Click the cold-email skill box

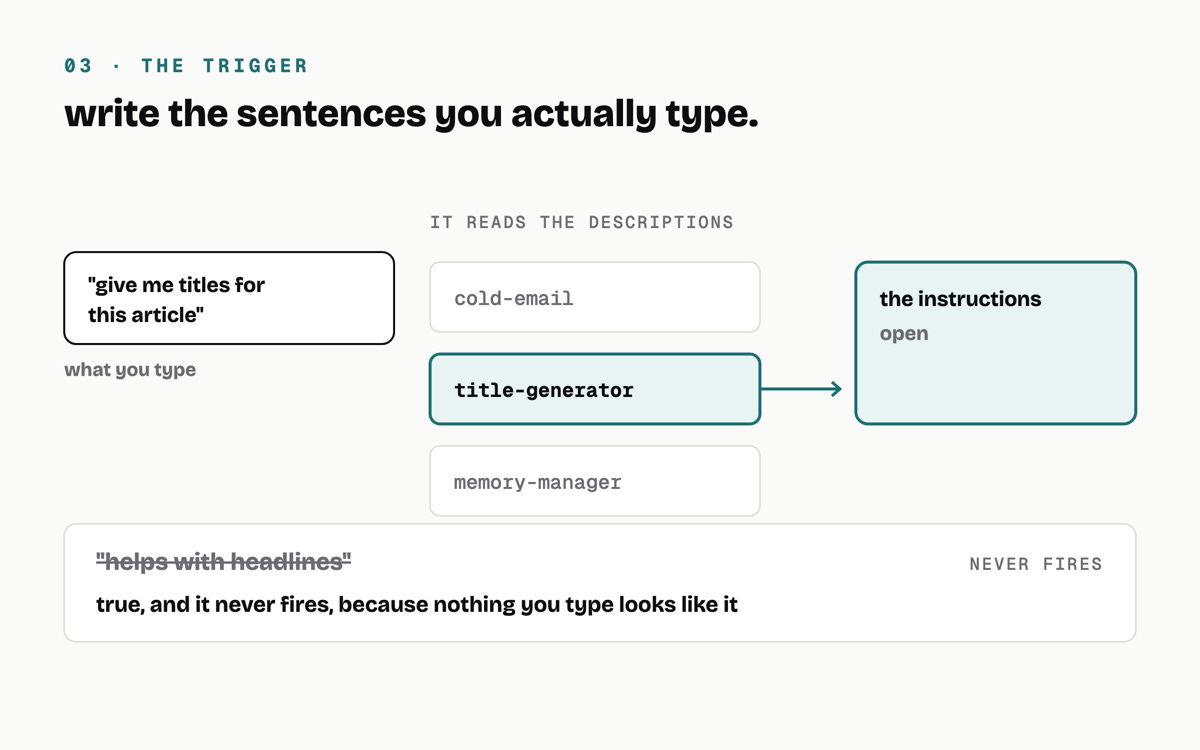click(595, 297)
